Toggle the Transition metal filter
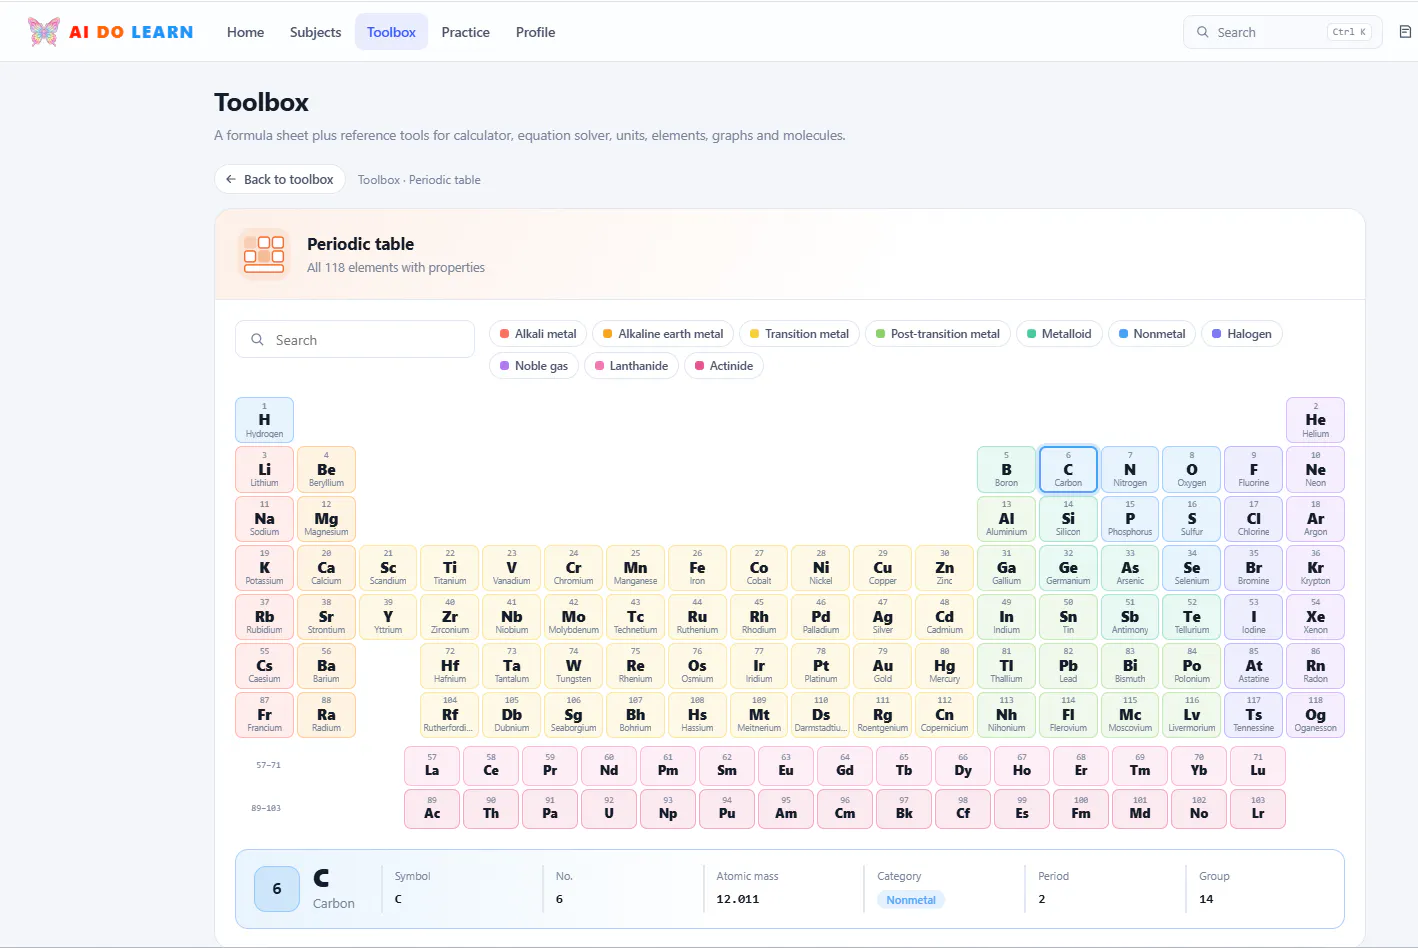 [x=799, y=334]
